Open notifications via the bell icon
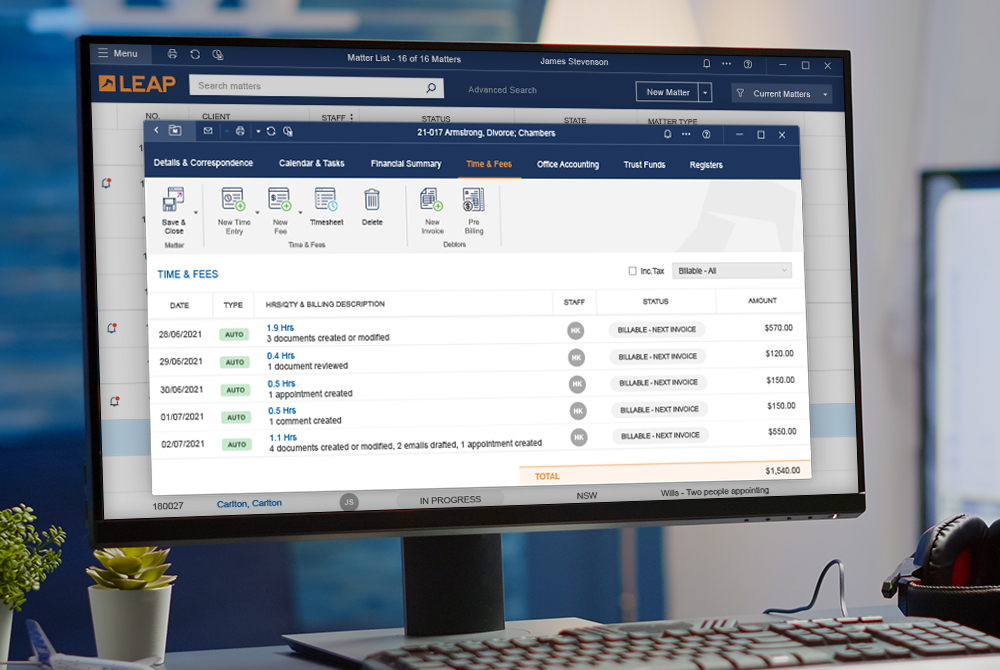 666,134
